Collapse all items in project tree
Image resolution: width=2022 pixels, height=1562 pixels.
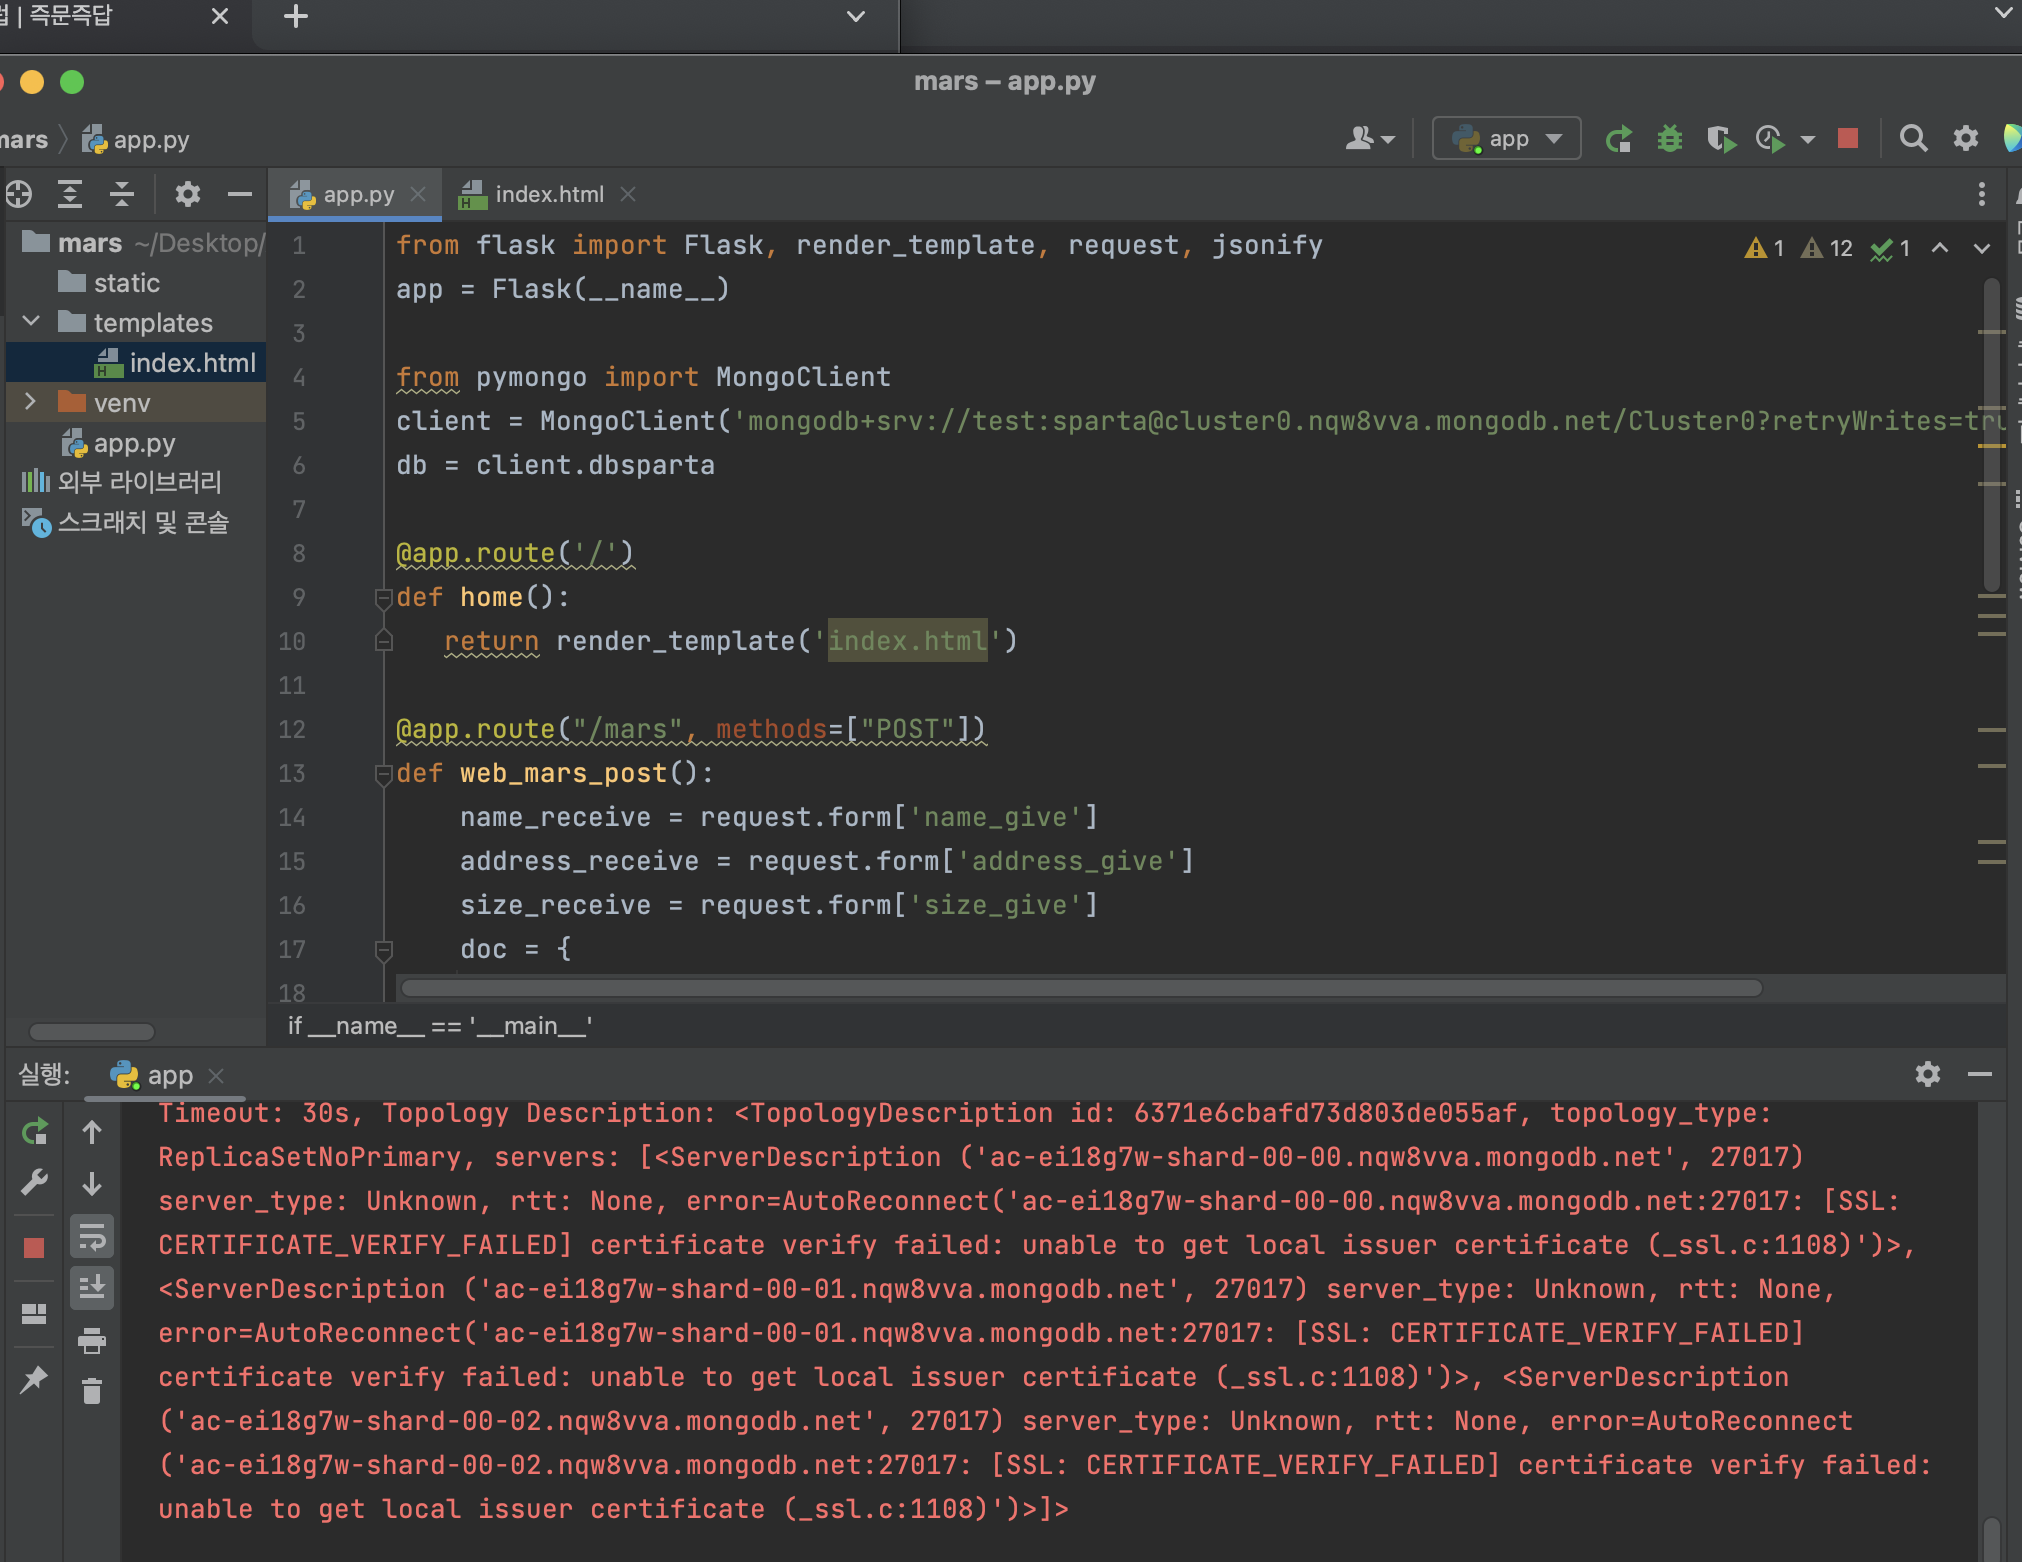[122, 194]
